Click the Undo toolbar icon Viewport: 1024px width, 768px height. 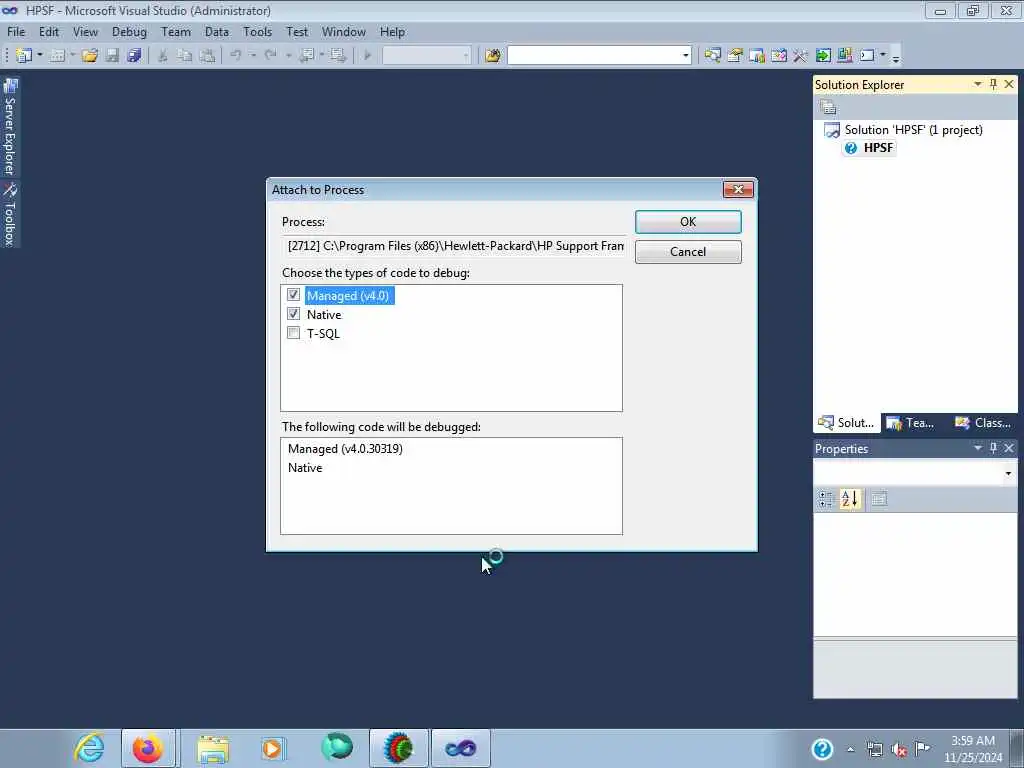(x=236, y=56)
